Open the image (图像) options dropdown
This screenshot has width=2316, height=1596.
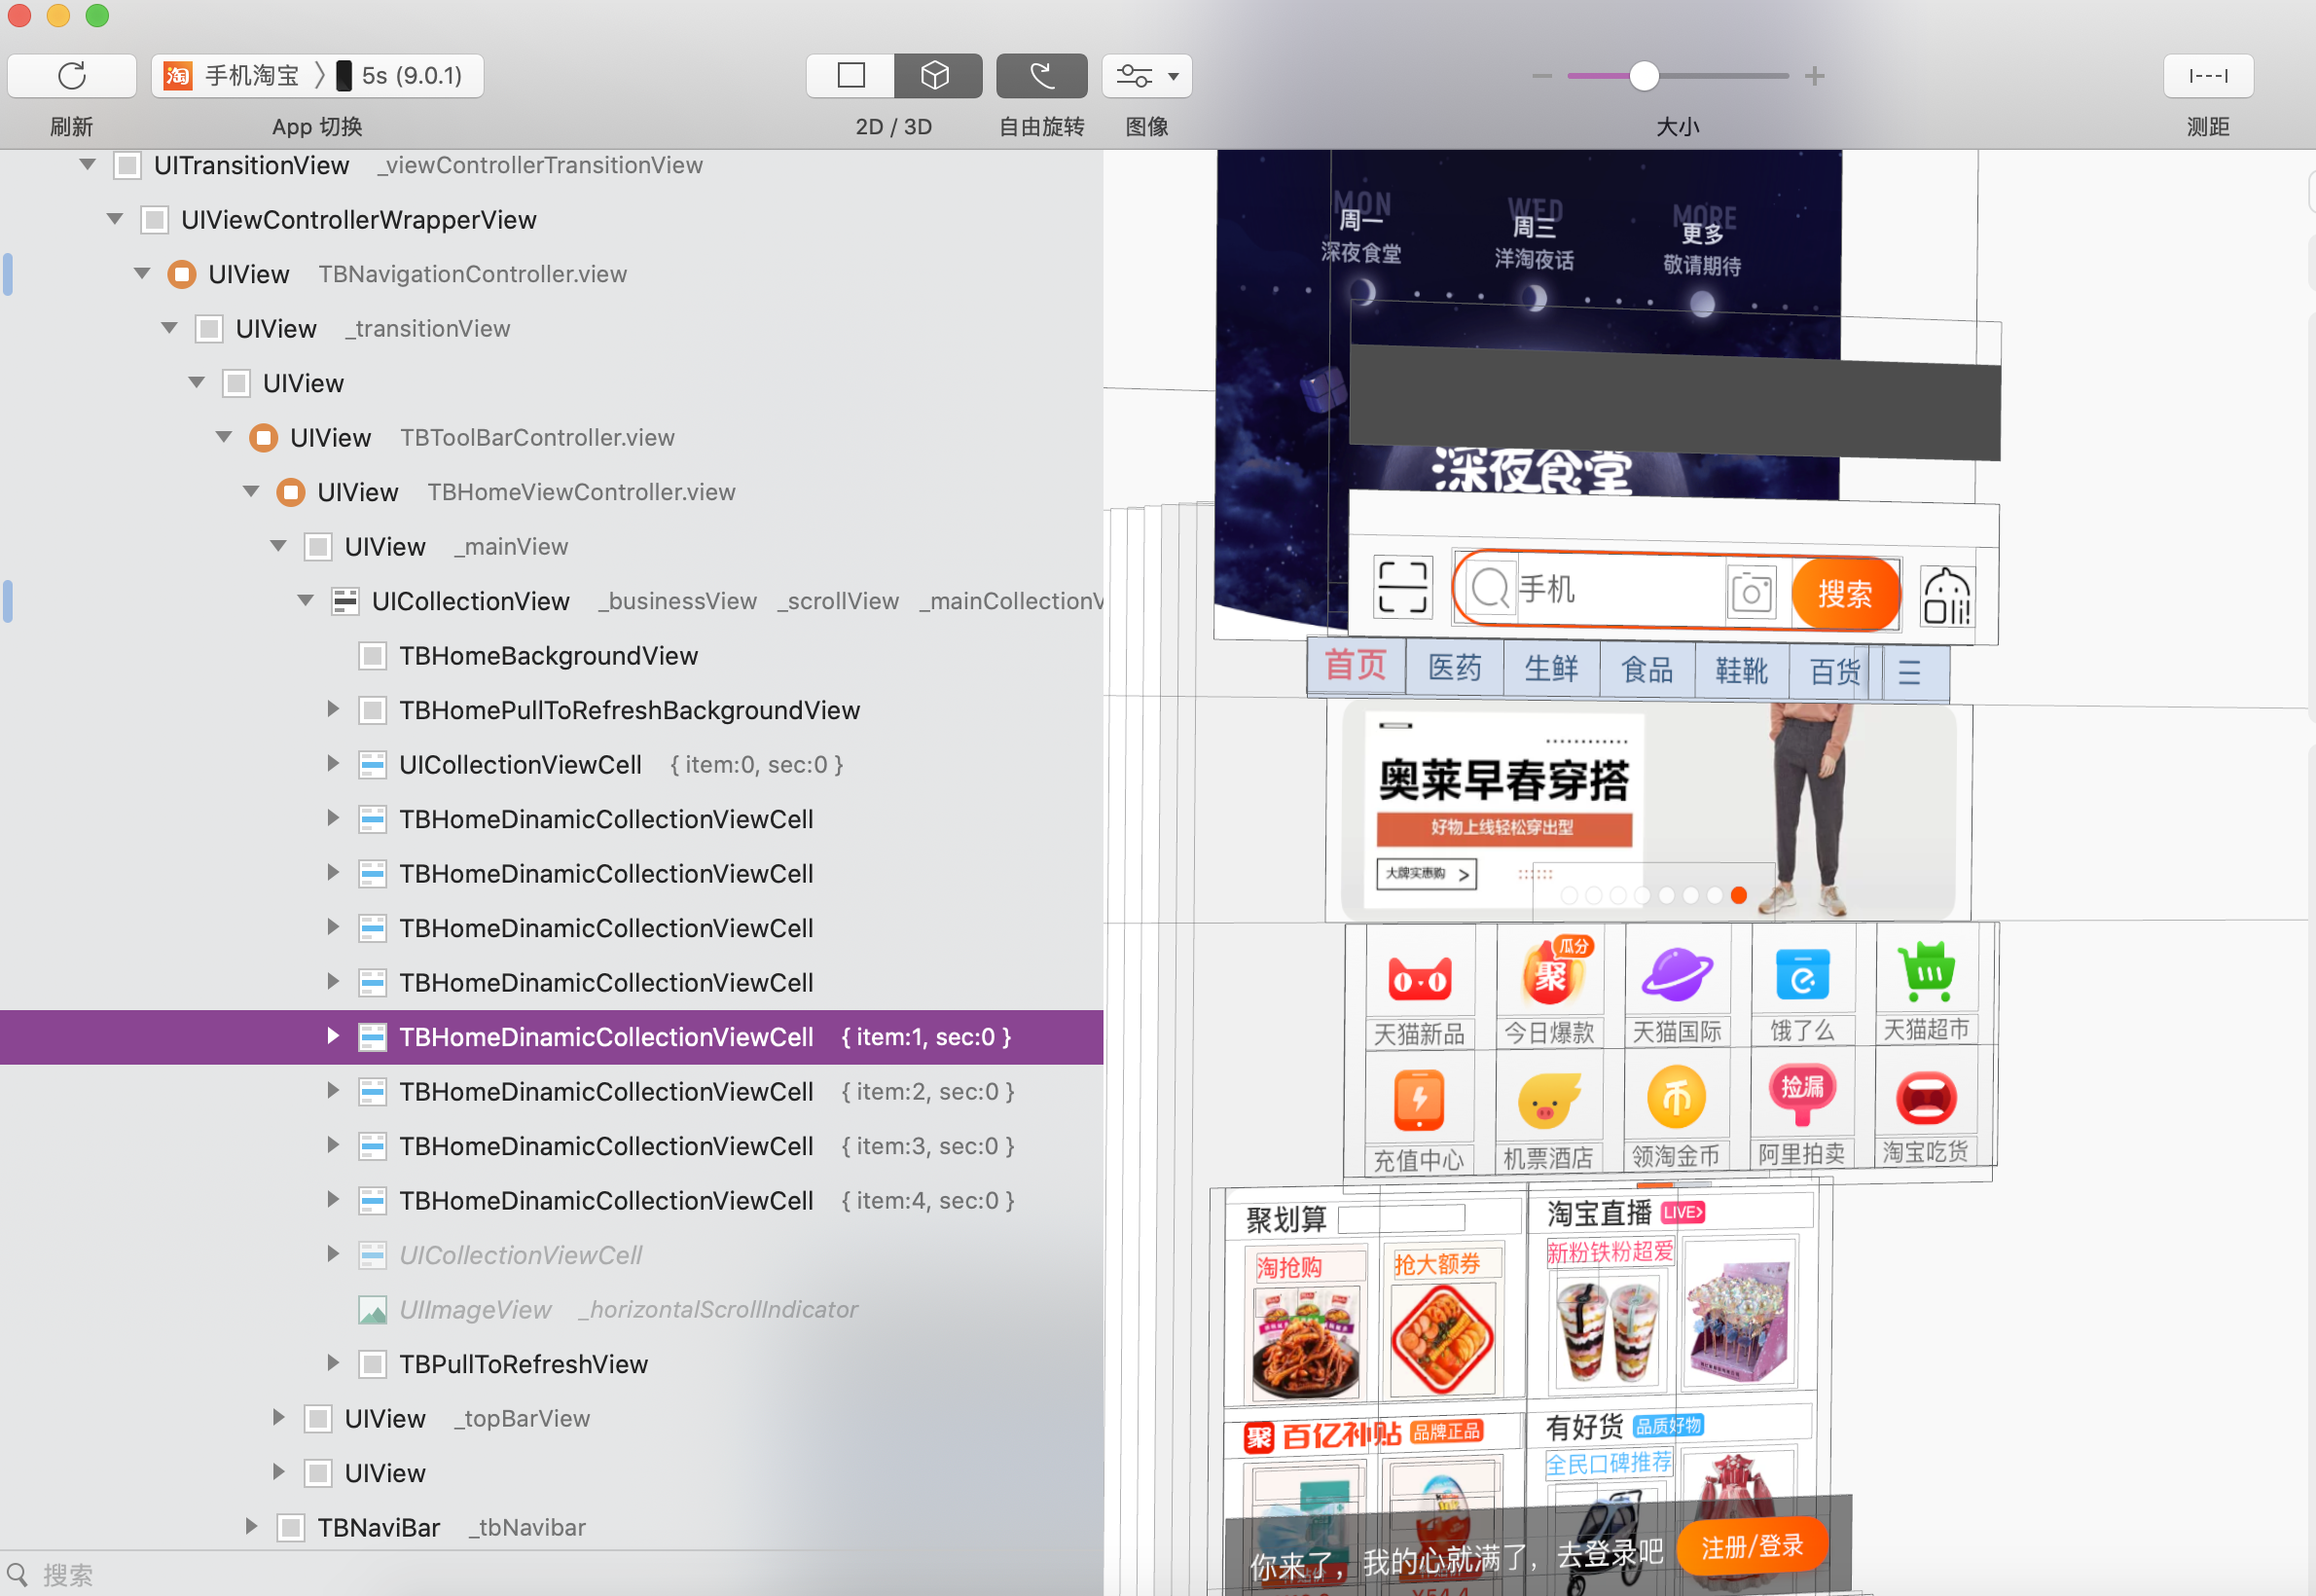[x=1146, y=76]
